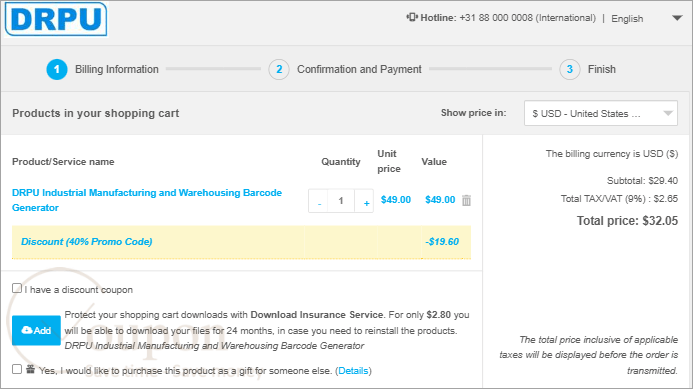693x389 pixels.
Task: Click Total TAX/VAT (9%) line
Action: click(619, 199)
